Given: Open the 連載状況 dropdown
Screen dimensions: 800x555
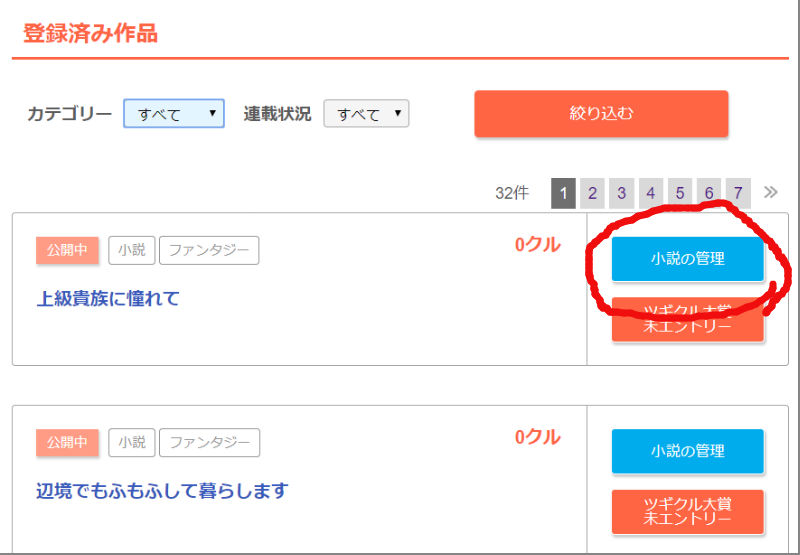Looking at the screenshot, I should pos(366,113).
